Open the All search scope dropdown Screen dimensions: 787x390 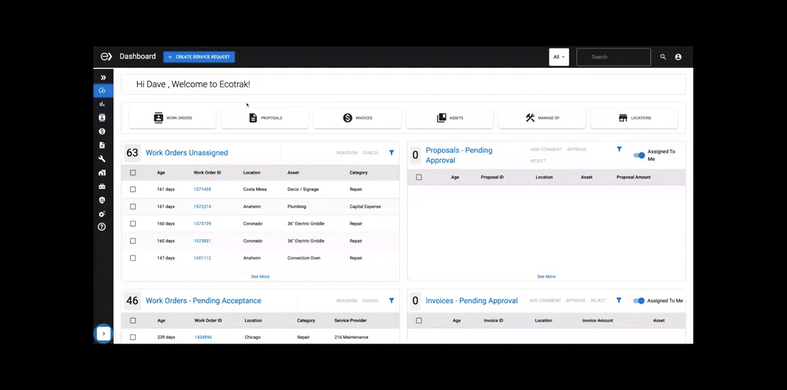point(559,57)
